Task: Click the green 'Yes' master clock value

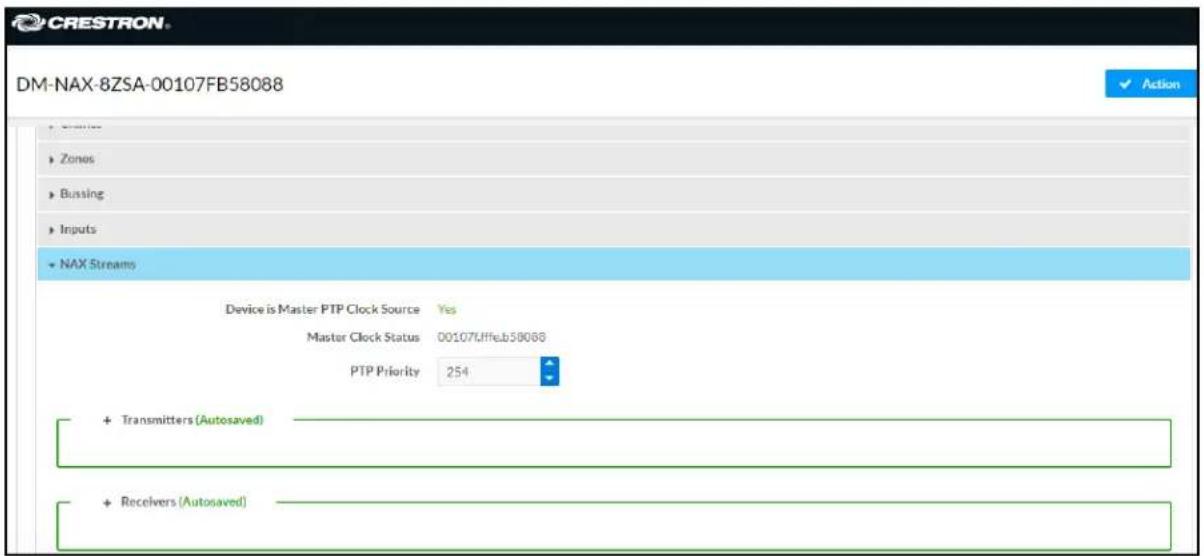Action: 447,309
